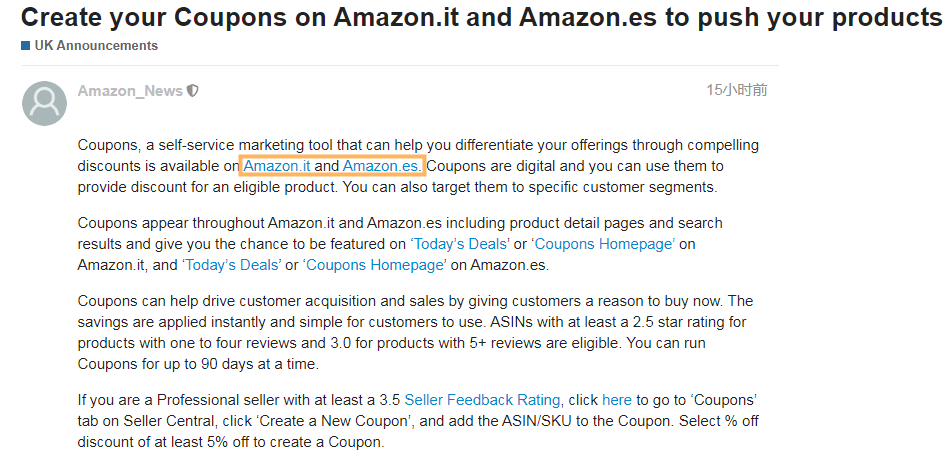Screen dimensions: 946x456
Task: Open the Amazon_News username profile
Action: coord(130,91)
